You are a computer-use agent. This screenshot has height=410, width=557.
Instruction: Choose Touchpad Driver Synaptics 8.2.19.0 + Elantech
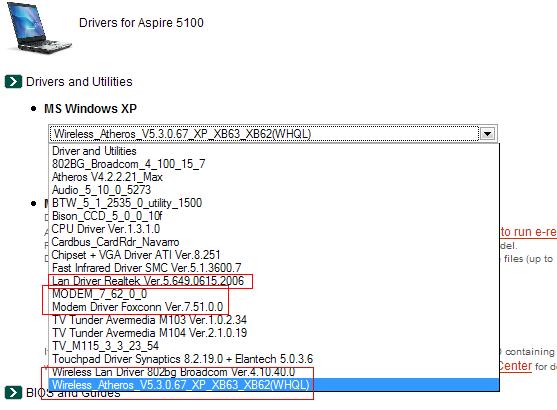point(274,359)
